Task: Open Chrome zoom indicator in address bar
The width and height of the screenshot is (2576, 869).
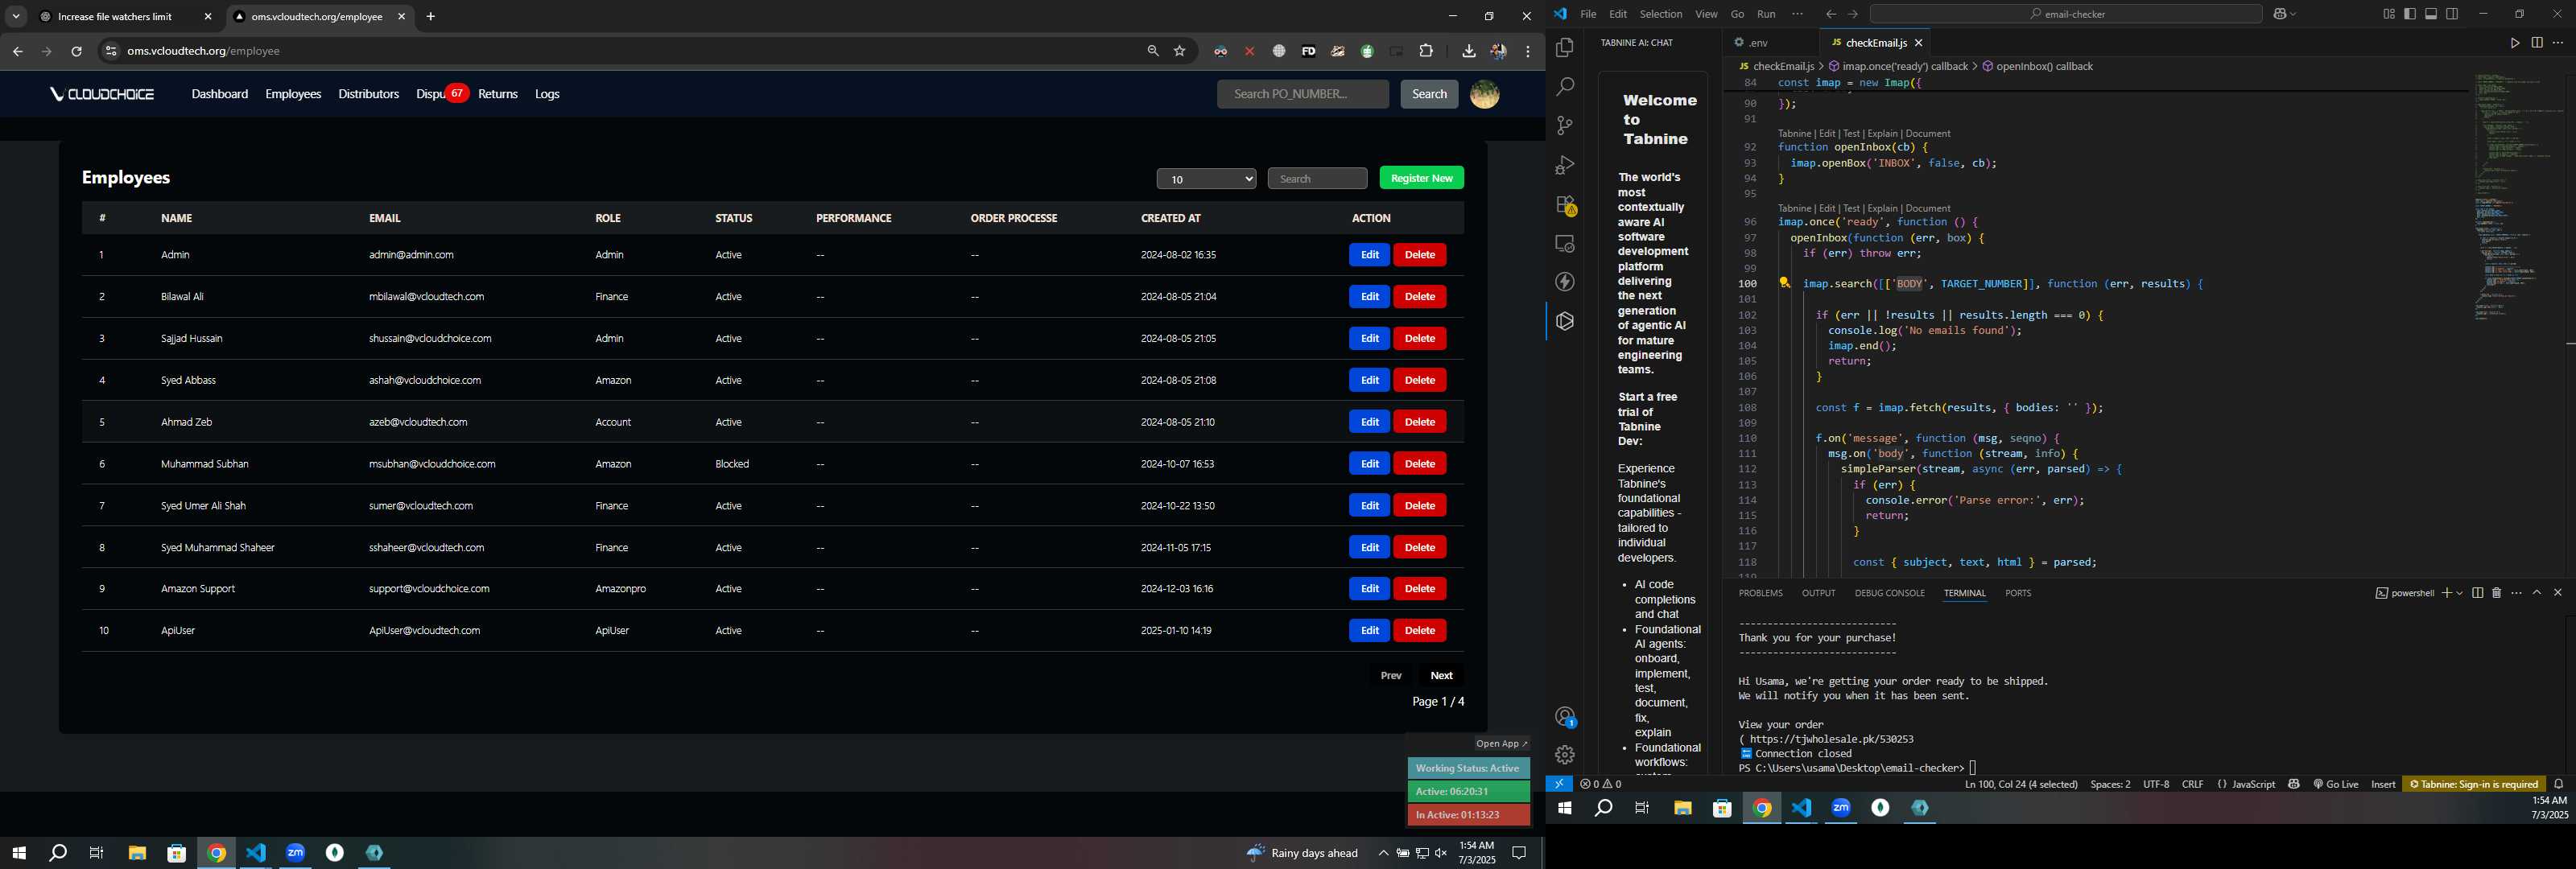Action: (1153, 51)
